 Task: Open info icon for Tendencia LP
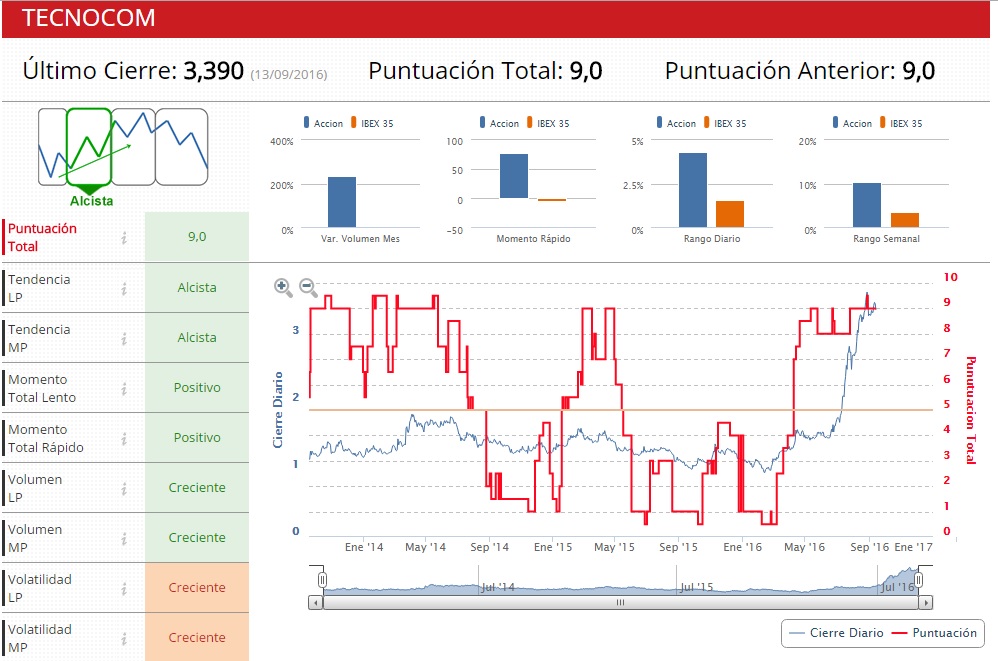point(124,288)
